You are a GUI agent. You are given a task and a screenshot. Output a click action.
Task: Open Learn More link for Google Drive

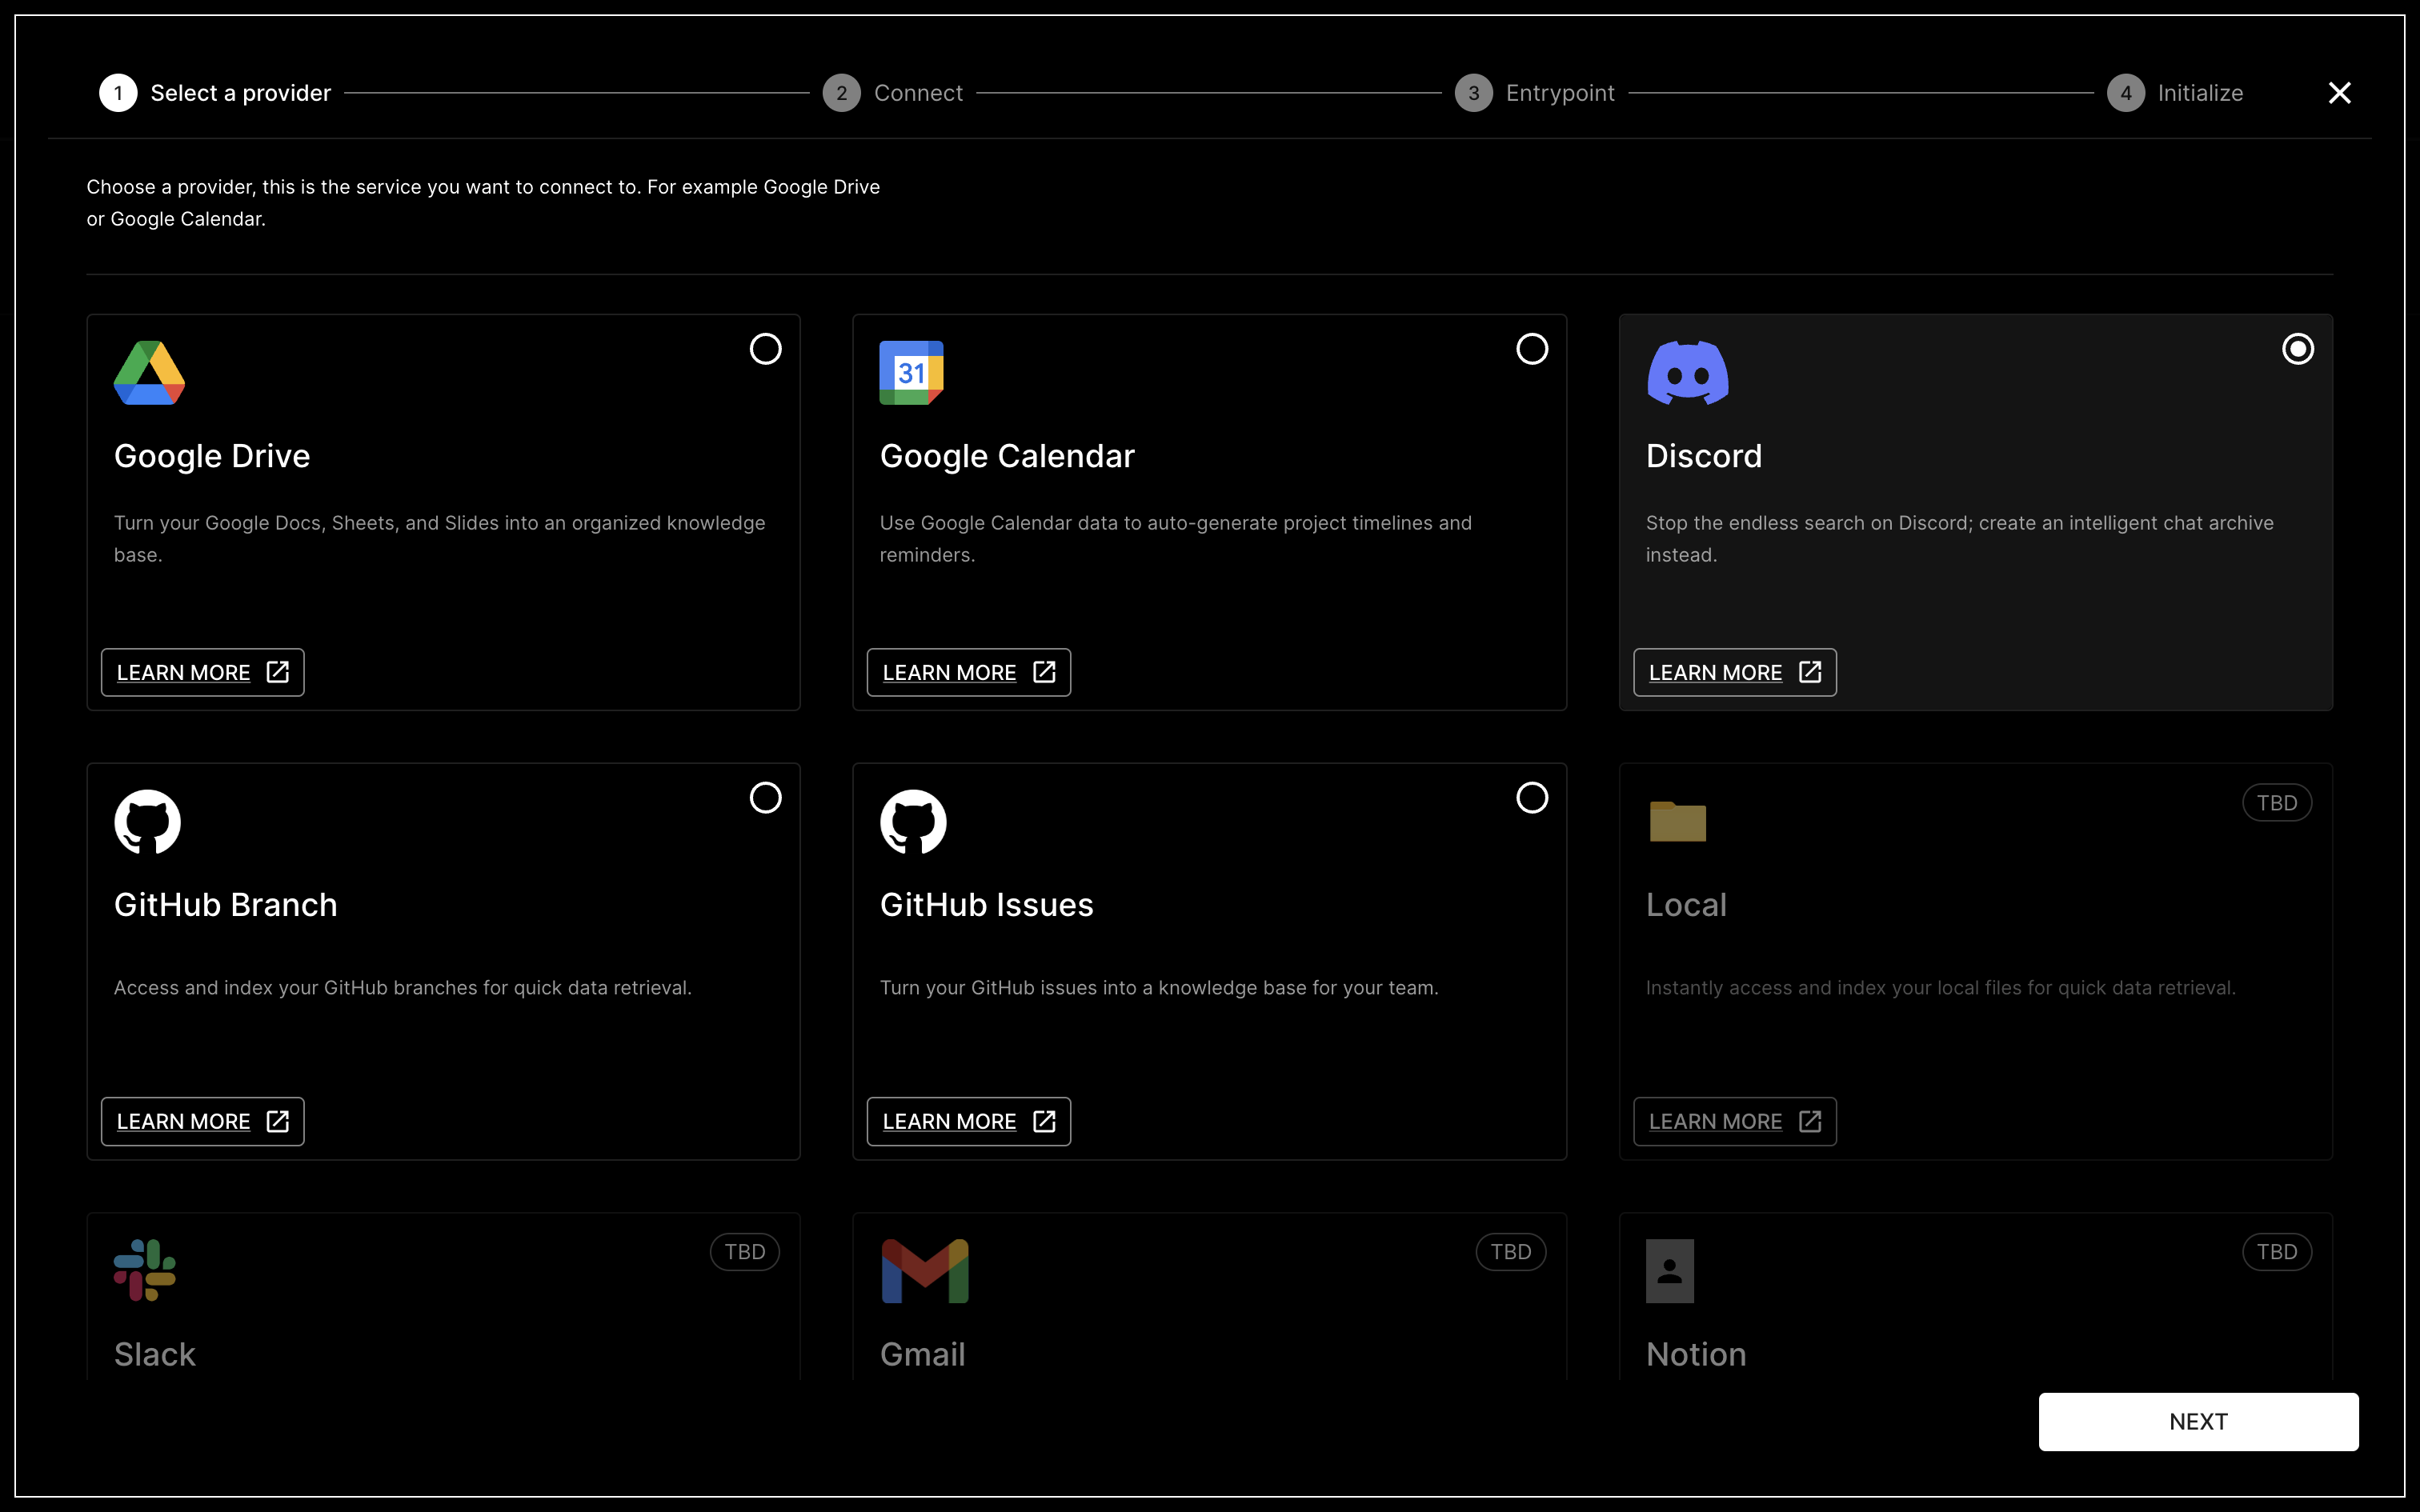pos(202,672)
